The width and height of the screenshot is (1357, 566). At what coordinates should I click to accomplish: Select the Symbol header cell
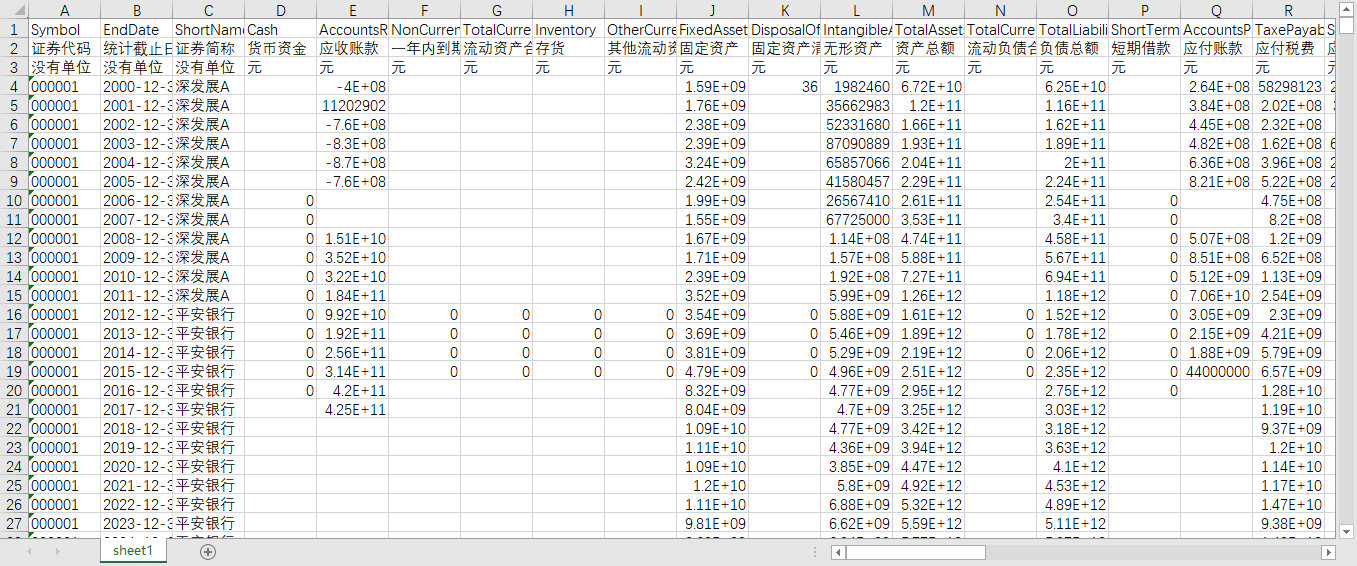pos(64,30)
